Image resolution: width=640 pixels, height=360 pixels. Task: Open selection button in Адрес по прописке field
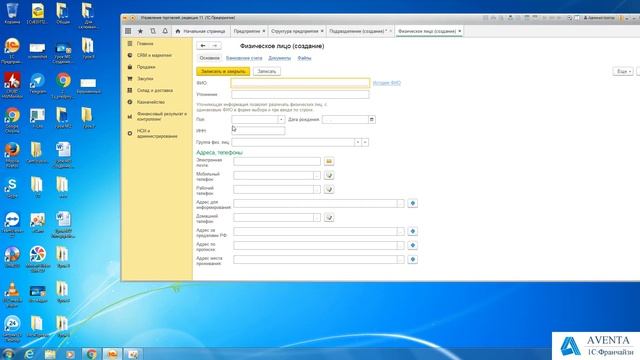click(400, 245)
